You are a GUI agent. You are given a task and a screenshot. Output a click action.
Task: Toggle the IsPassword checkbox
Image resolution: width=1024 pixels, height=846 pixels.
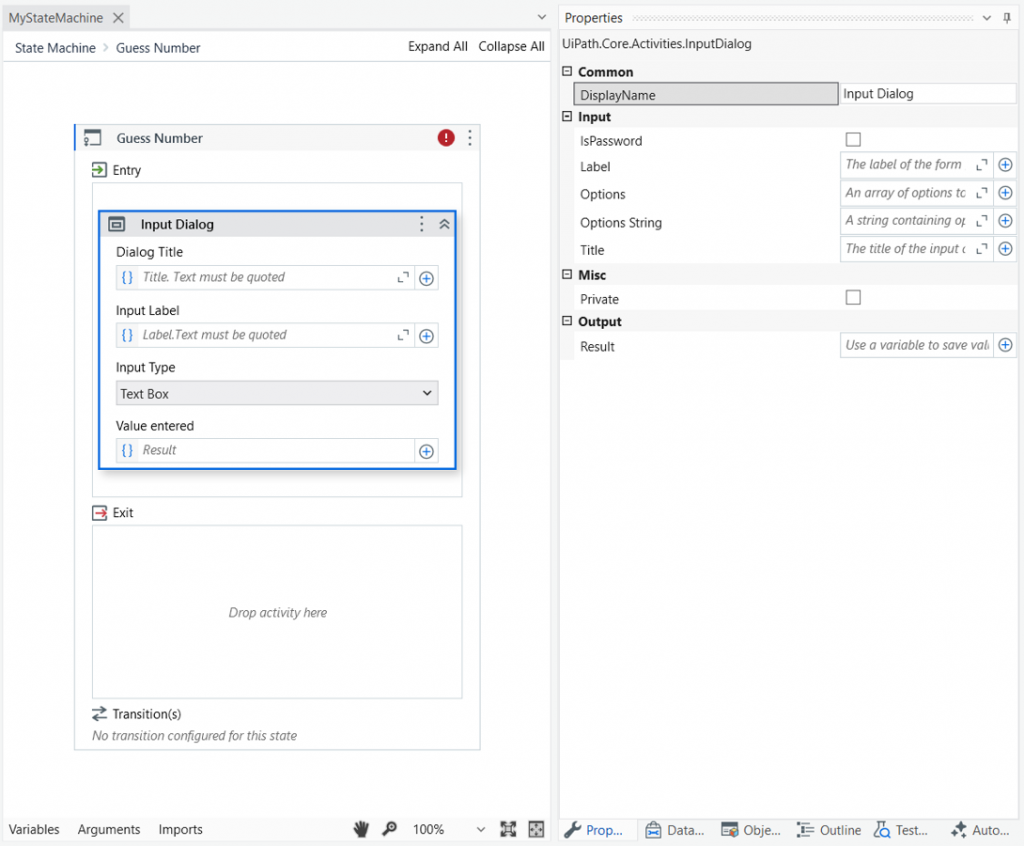click(853, 139)
